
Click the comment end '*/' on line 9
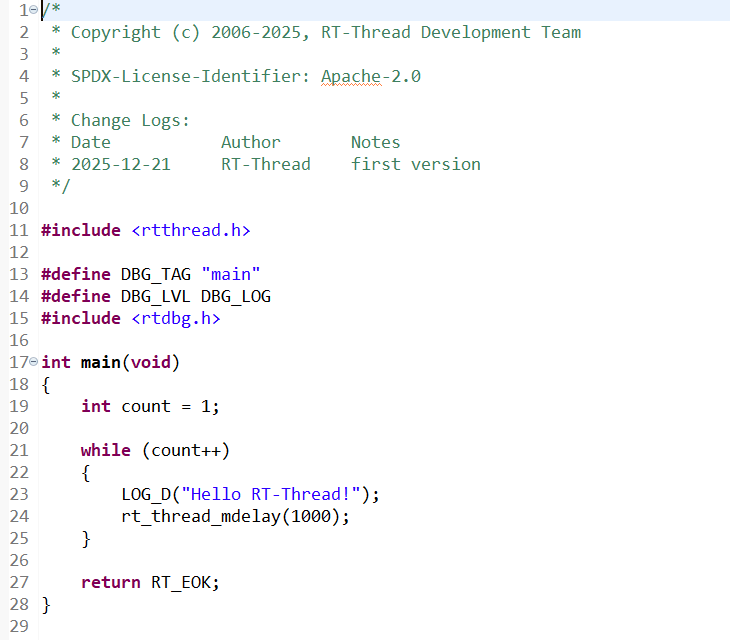click(61, 186)
